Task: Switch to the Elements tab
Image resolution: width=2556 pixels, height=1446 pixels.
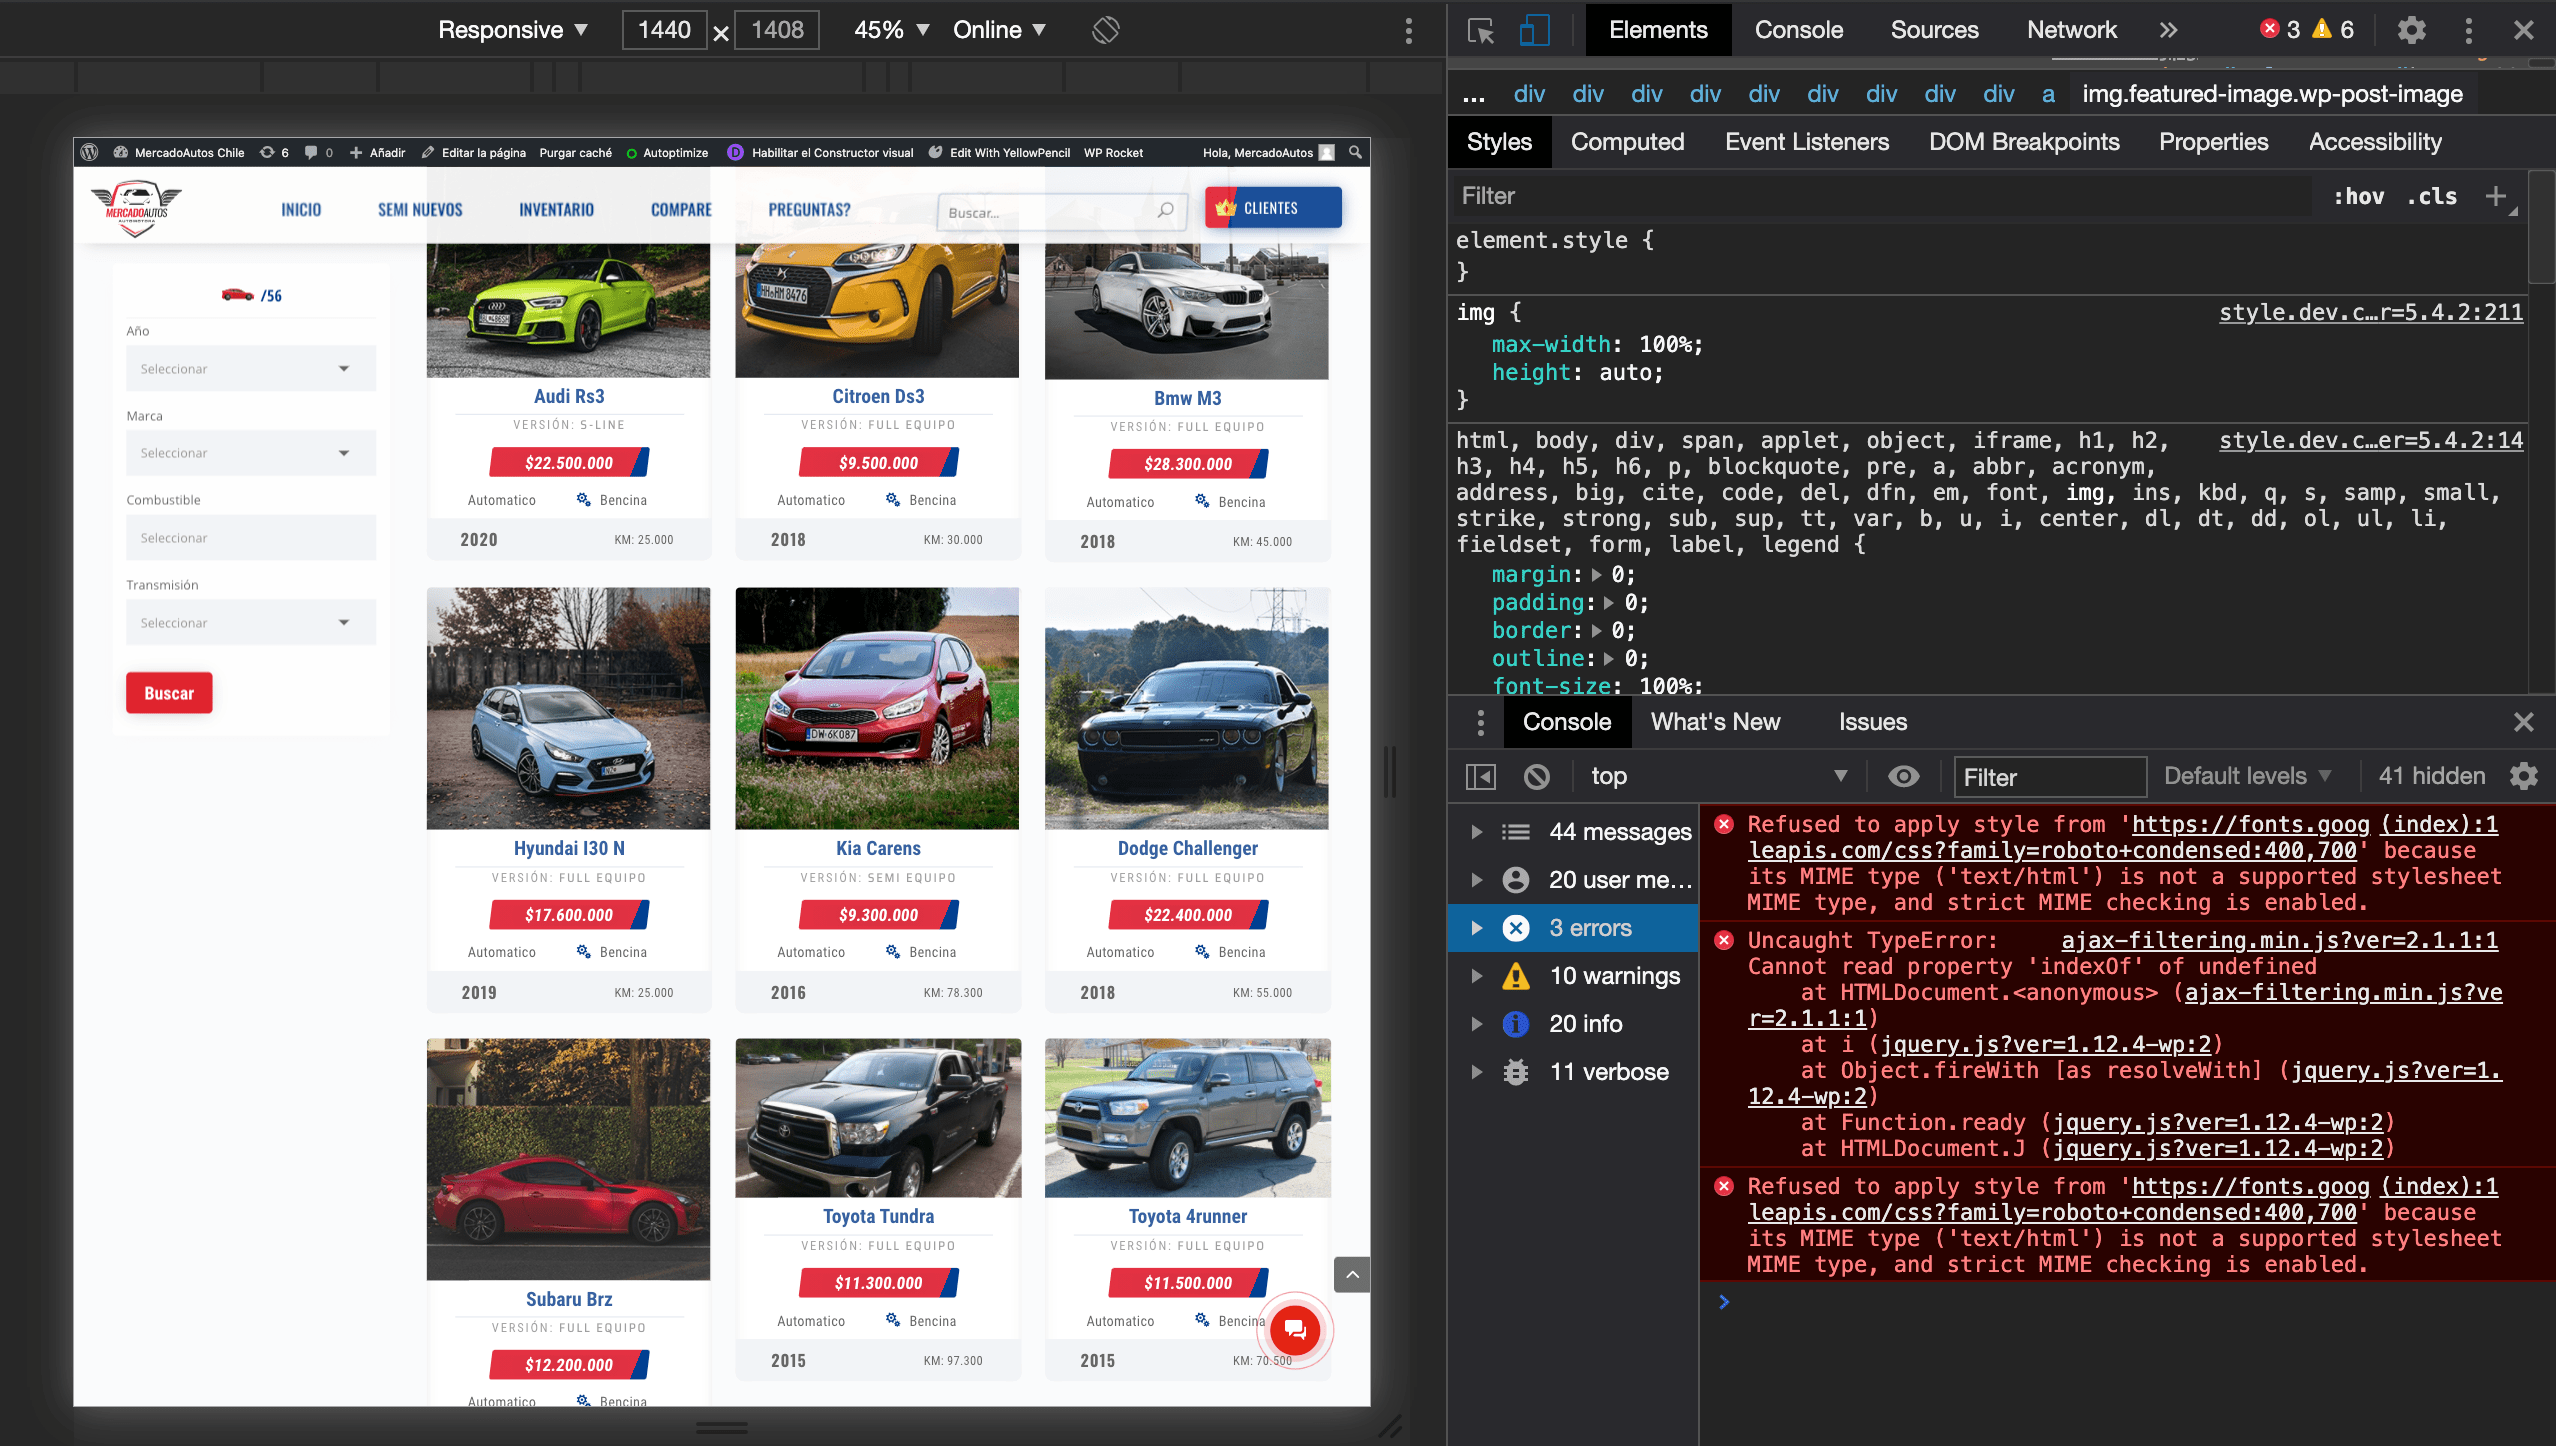Action: (1658, 30)
